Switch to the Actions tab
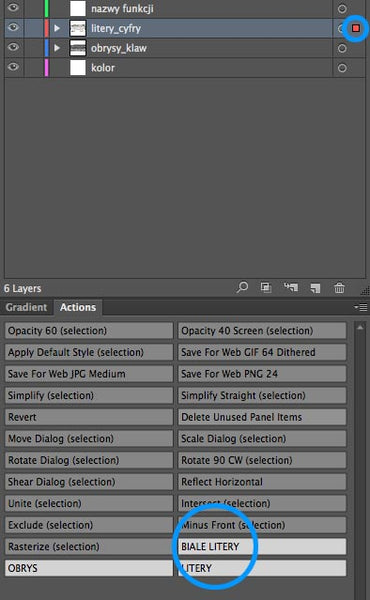Image resolution: width=370 pixels, height=600 pixels. (x=78, y=307)
